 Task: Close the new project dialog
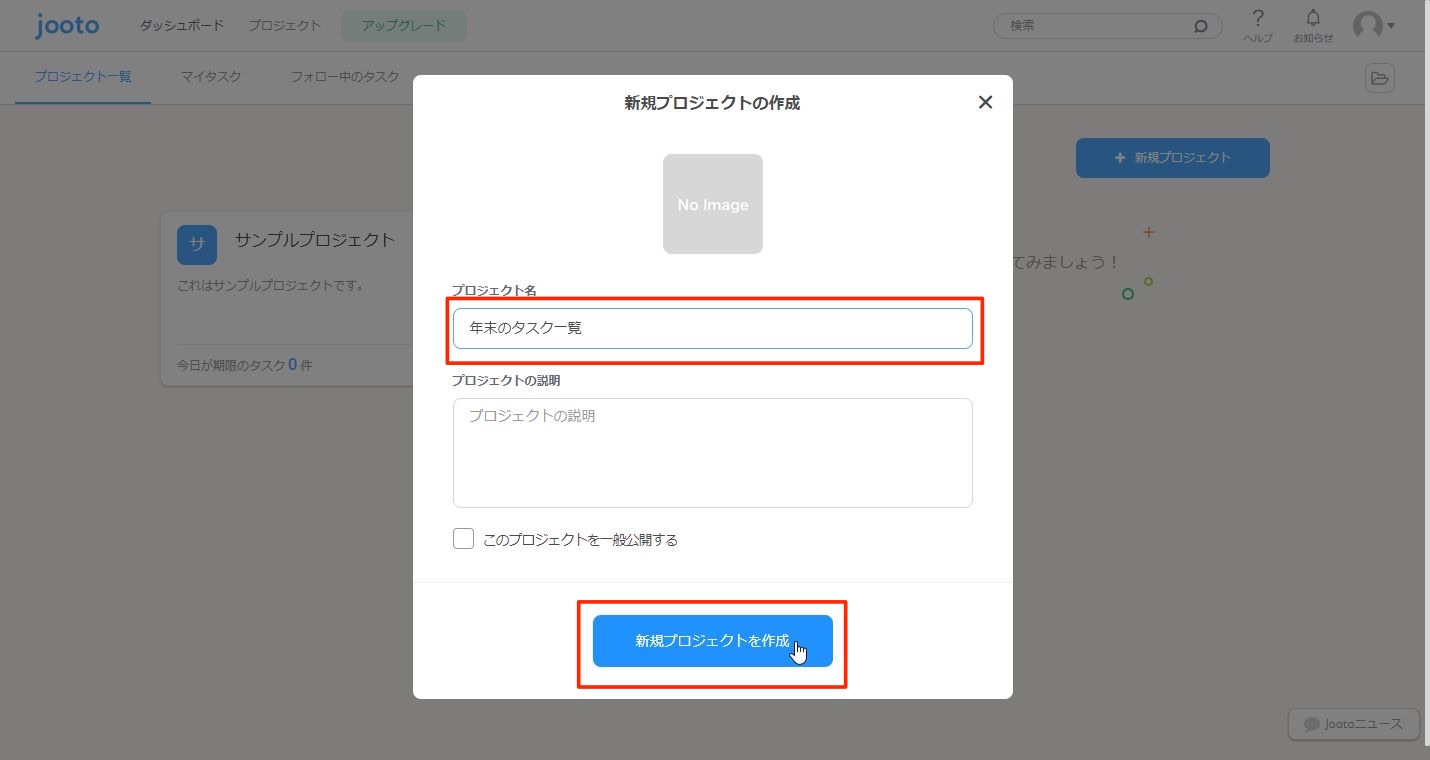tap(985, 102)
